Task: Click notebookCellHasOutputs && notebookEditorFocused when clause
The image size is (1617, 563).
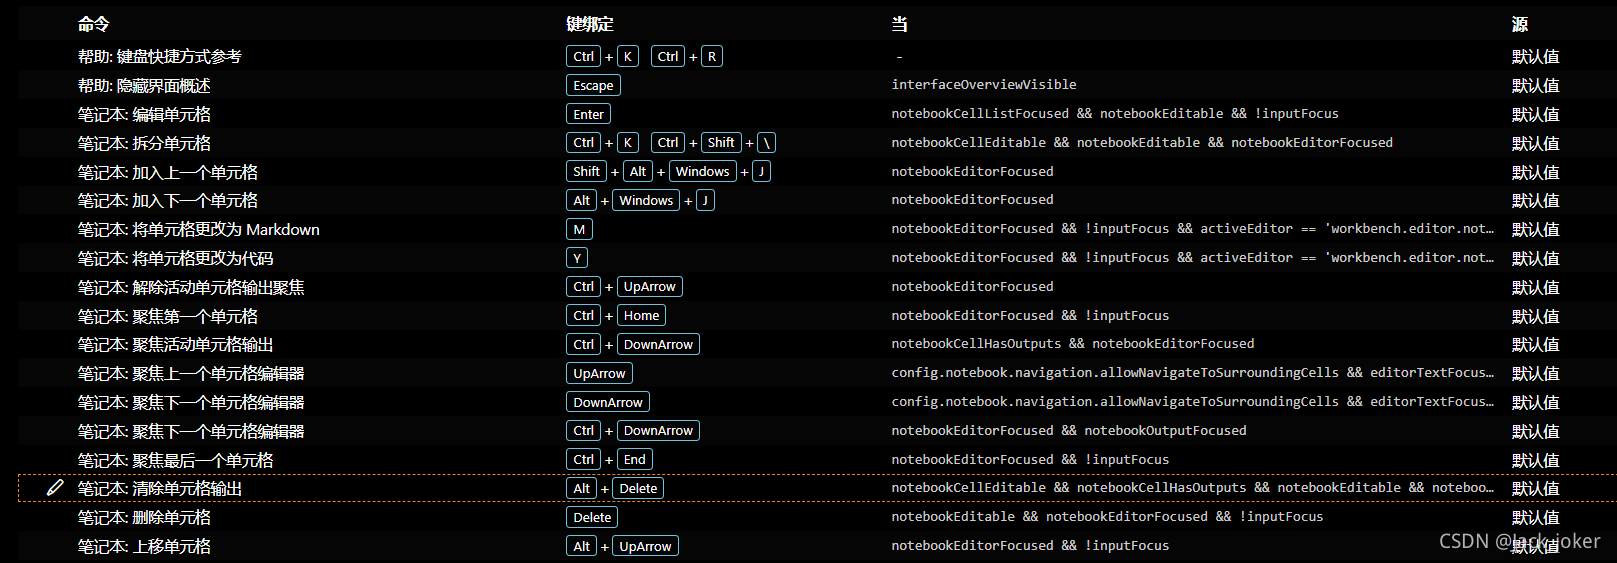Action: point(1073,344)
